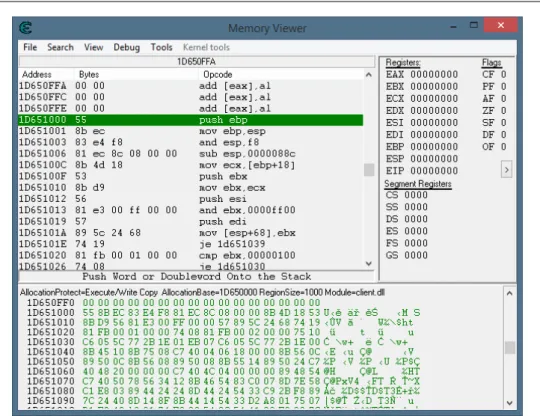Select row 1D651012 push esi

(191, 199)
